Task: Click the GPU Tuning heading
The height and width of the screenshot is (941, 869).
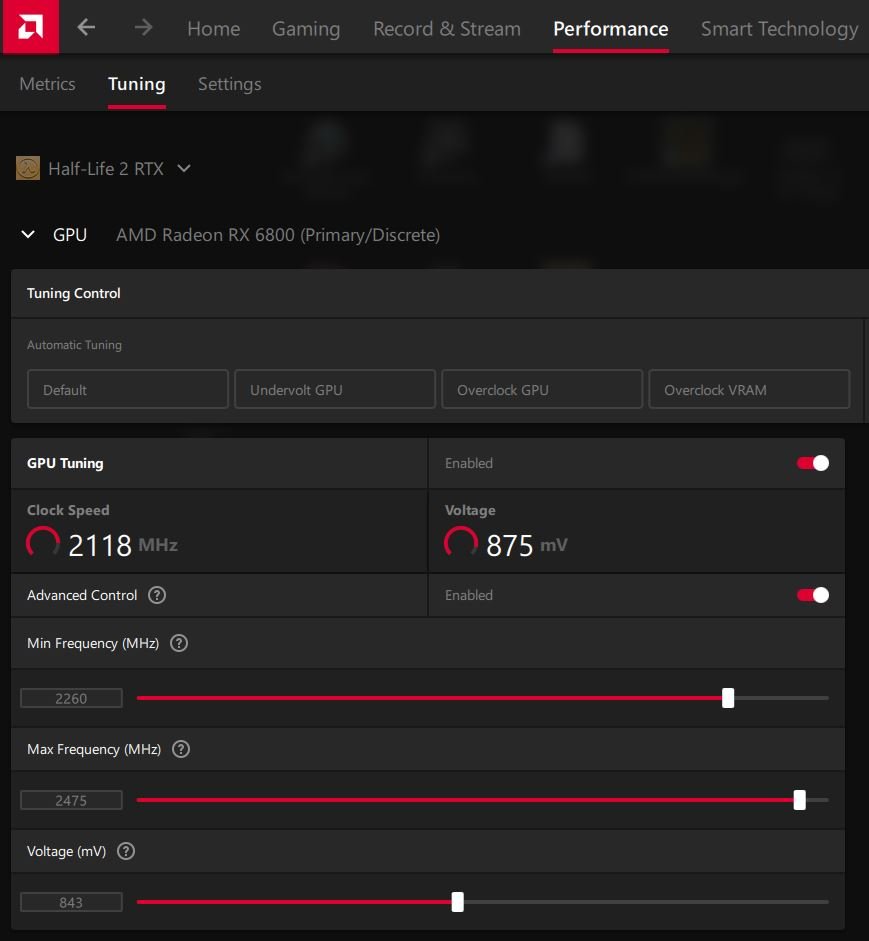Action: (65, 463)
